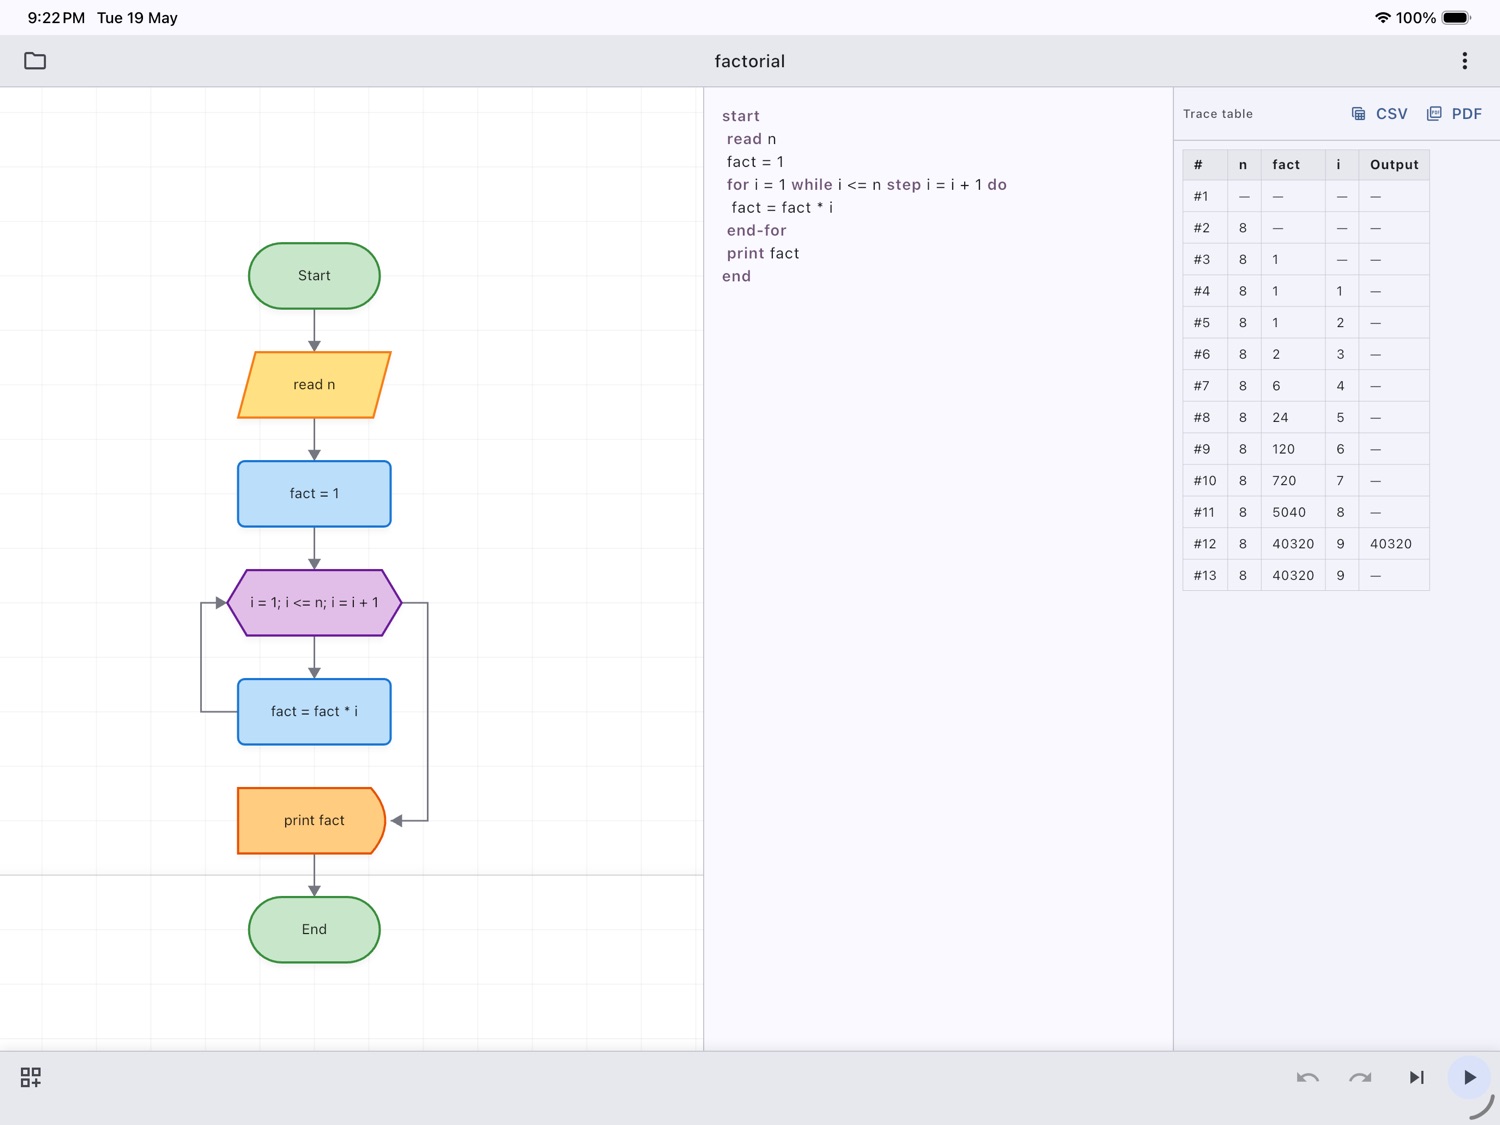Viewport: 1500px width, 1125px height.
Task: Select the for-loop hexagon node
Action: tap(314, 603)
